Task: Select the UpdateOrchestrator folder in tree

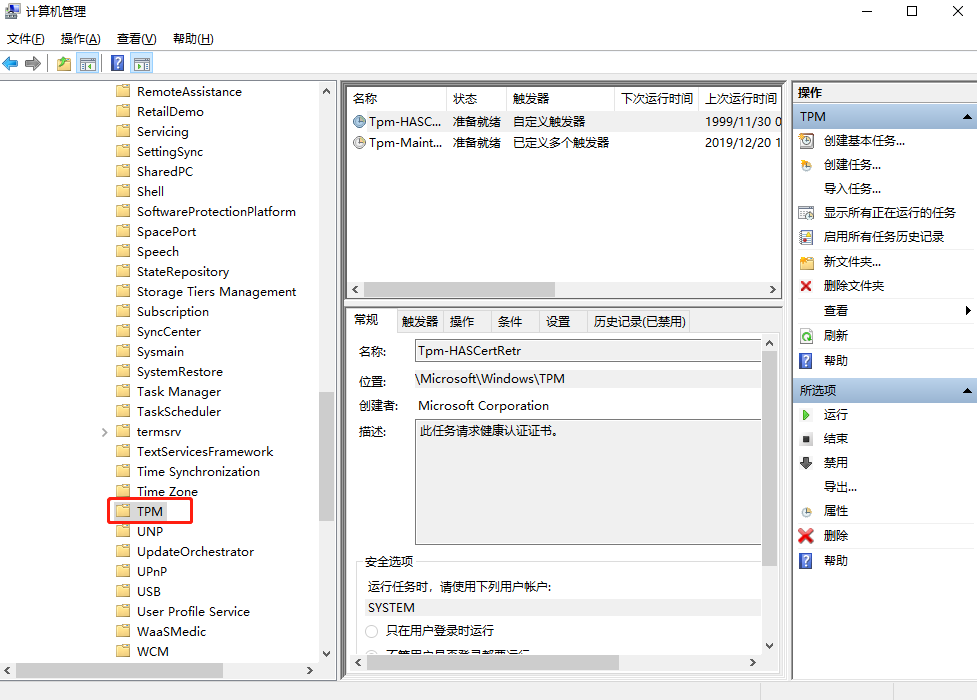Action: pos(195,552)
